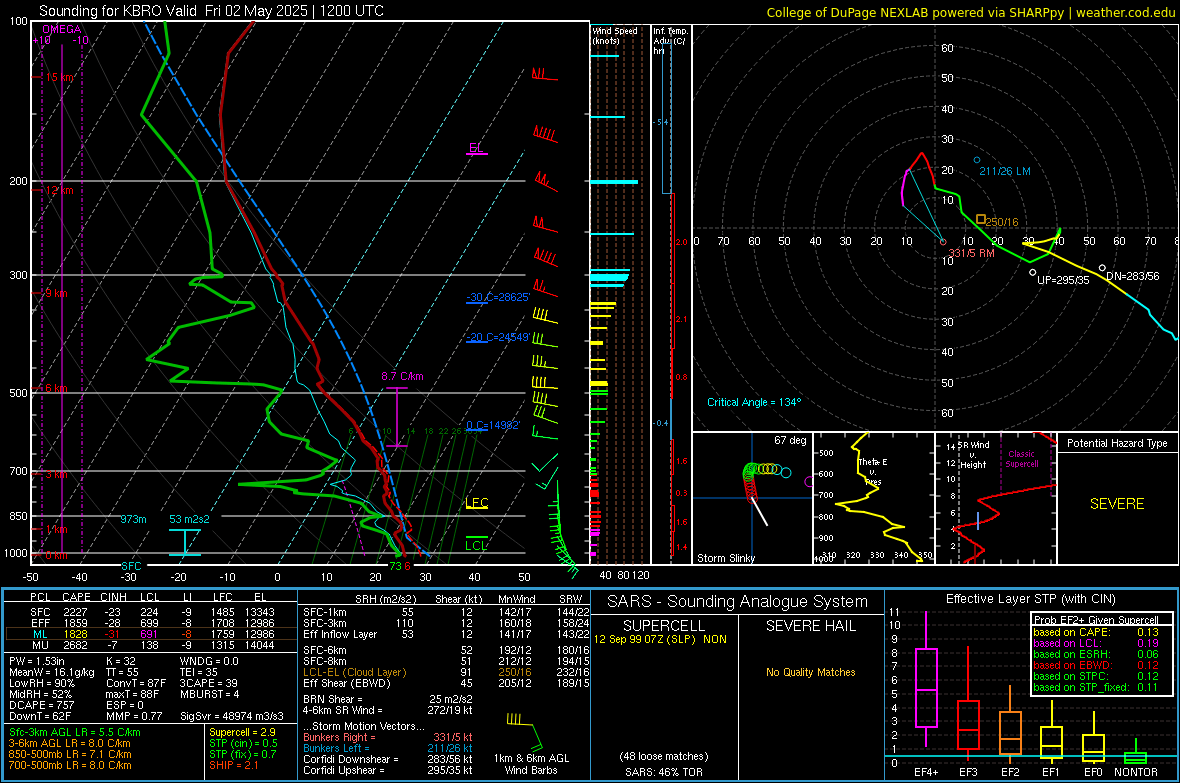Click the MU parcel CAPE value 2682

pyautogui.click(x=75, y=645)
